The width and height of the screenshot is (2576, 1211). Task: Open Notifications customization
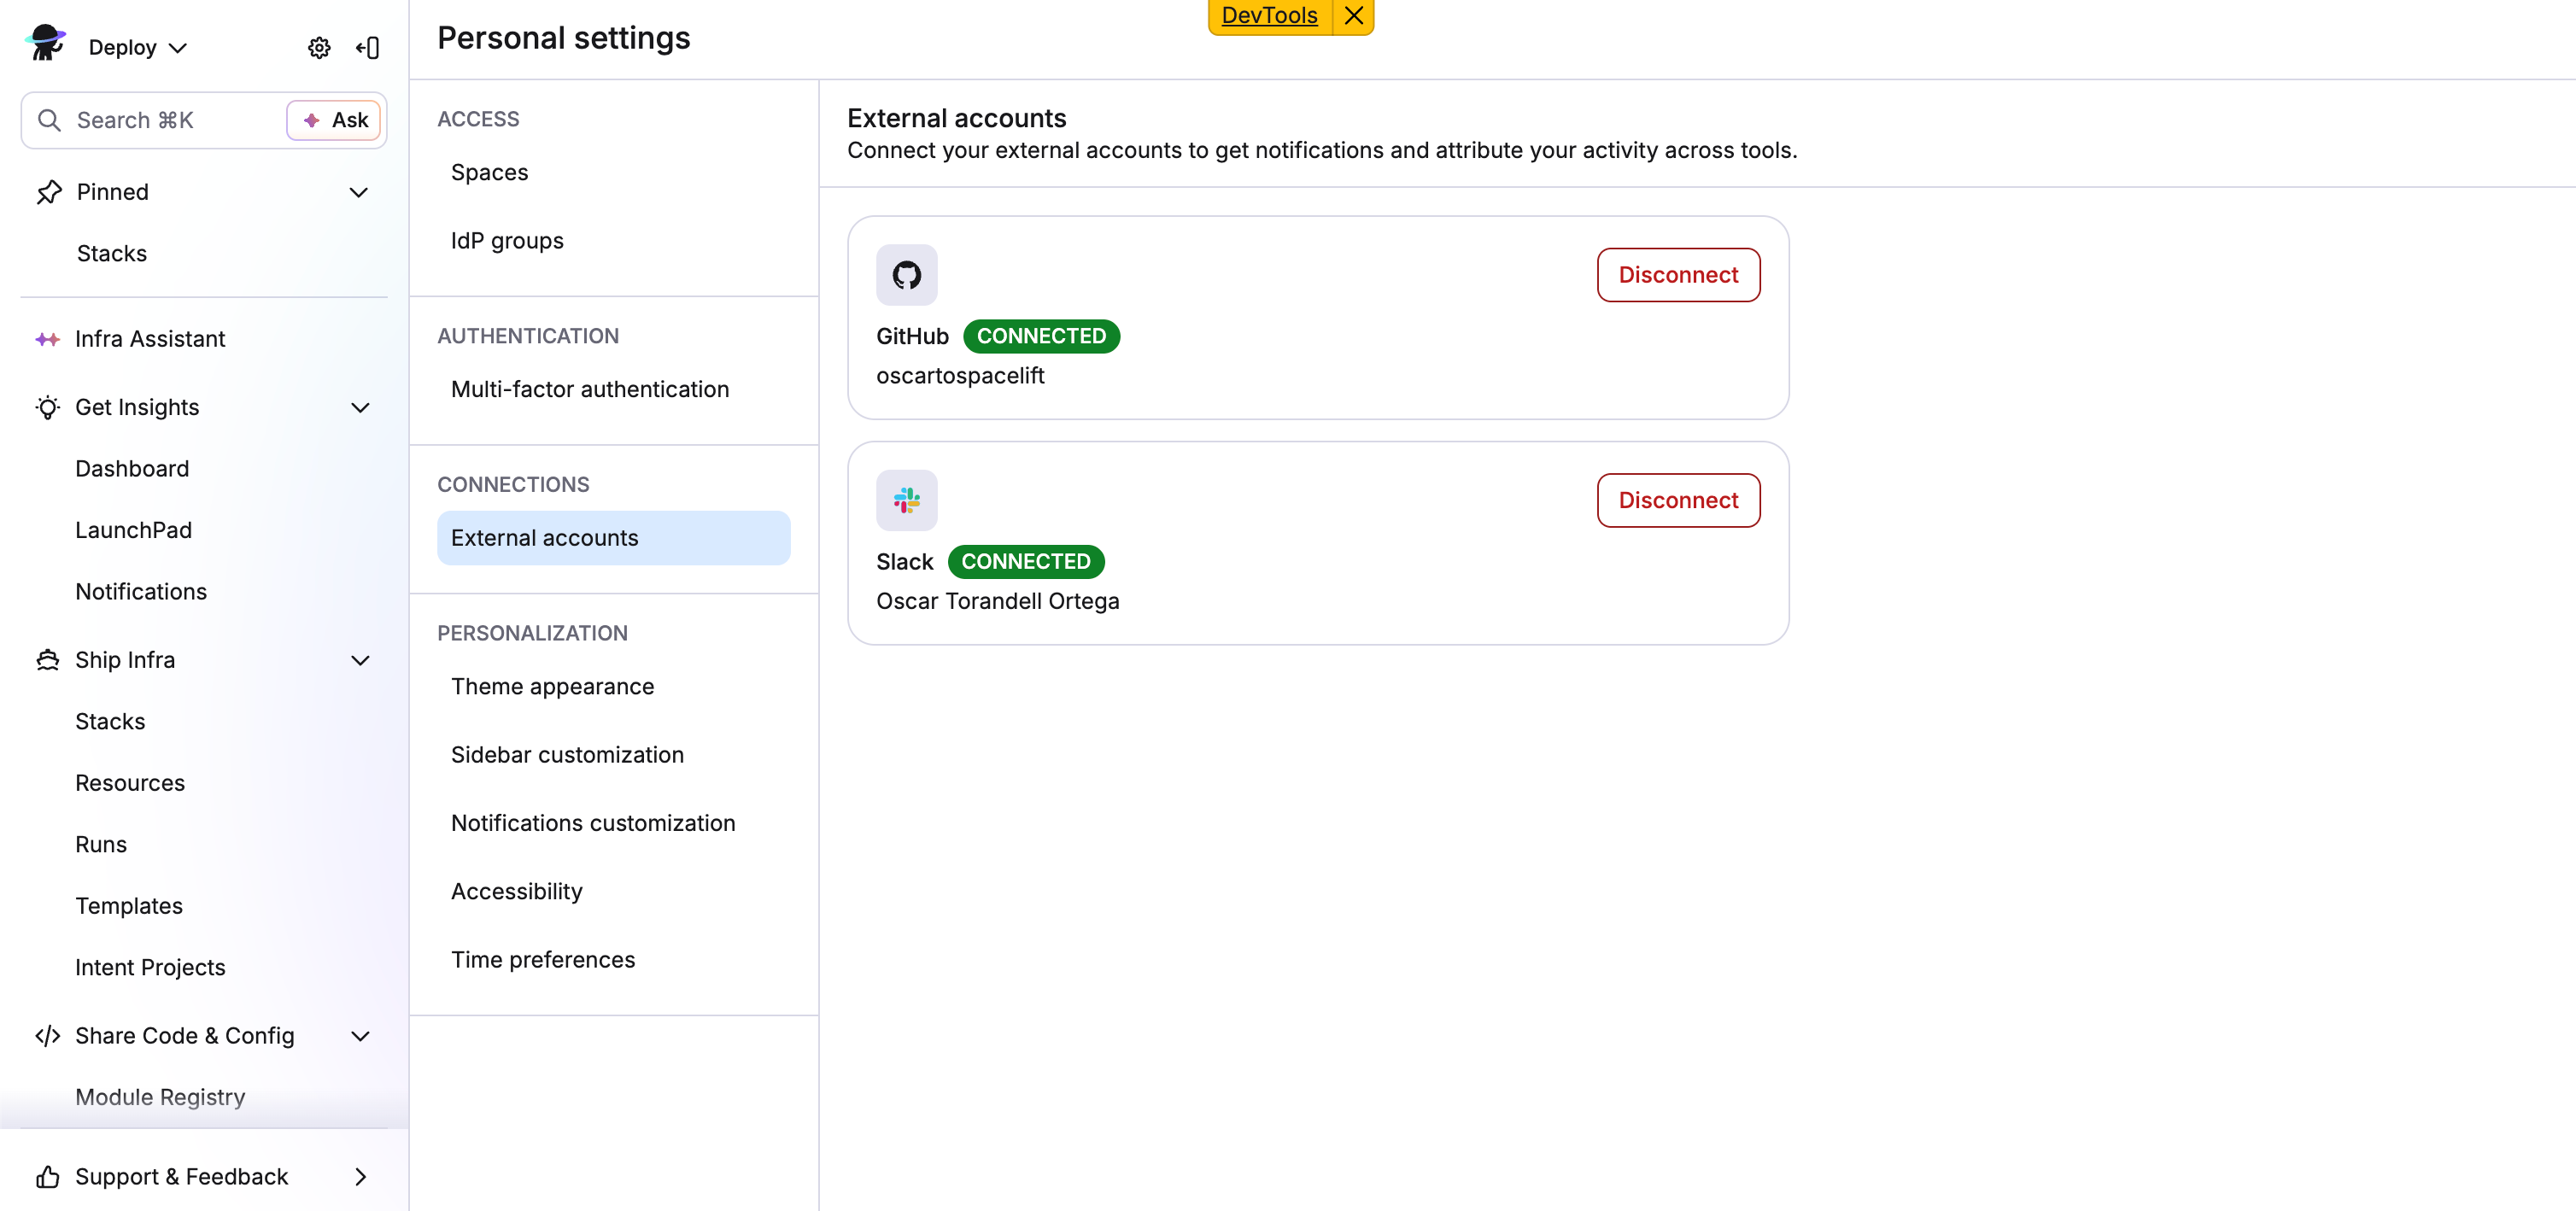pos(613,823)
